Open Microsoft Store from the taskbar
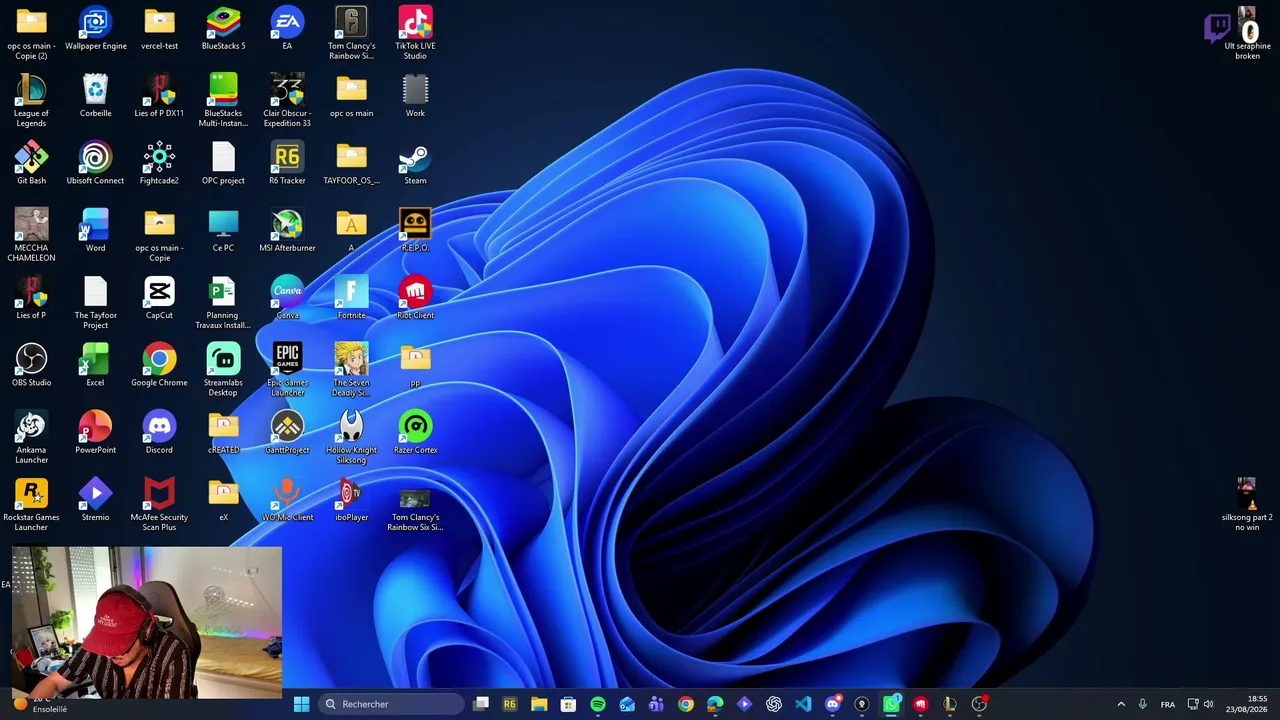1280x720 pixels. tap(568, 704)
